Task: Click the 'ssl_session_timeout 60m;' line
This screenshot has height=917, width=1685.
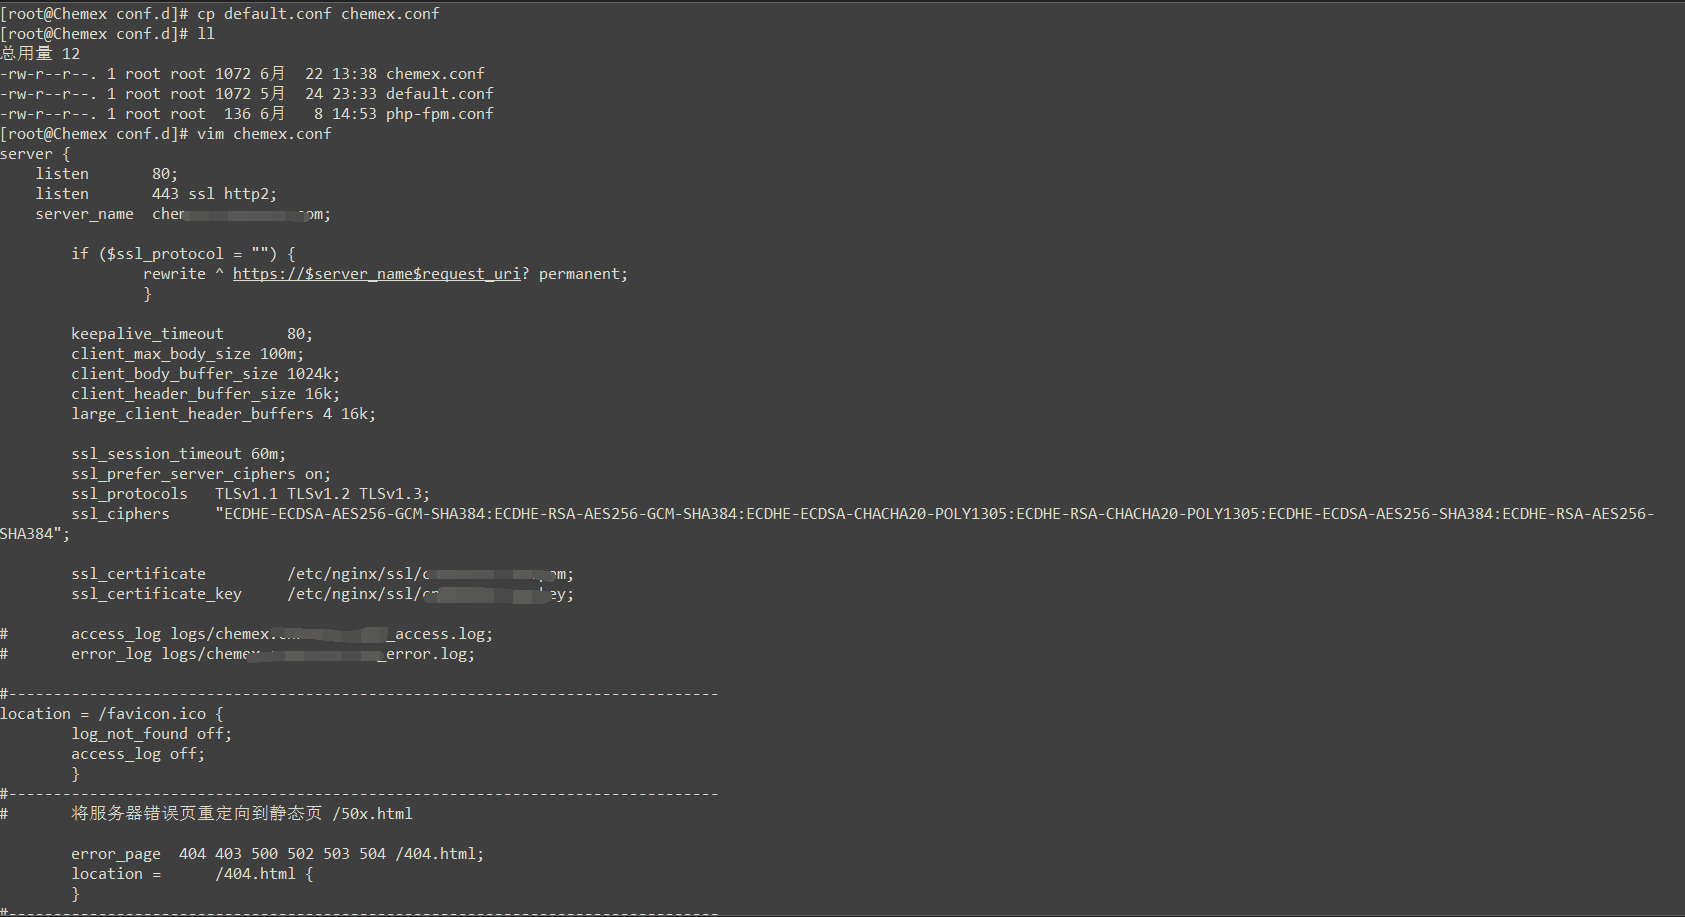Action: [178, 454]
